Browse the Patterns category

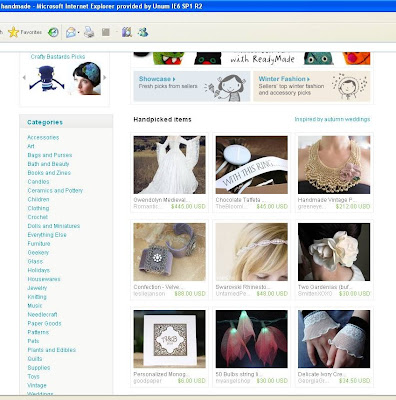coord(38,332)
